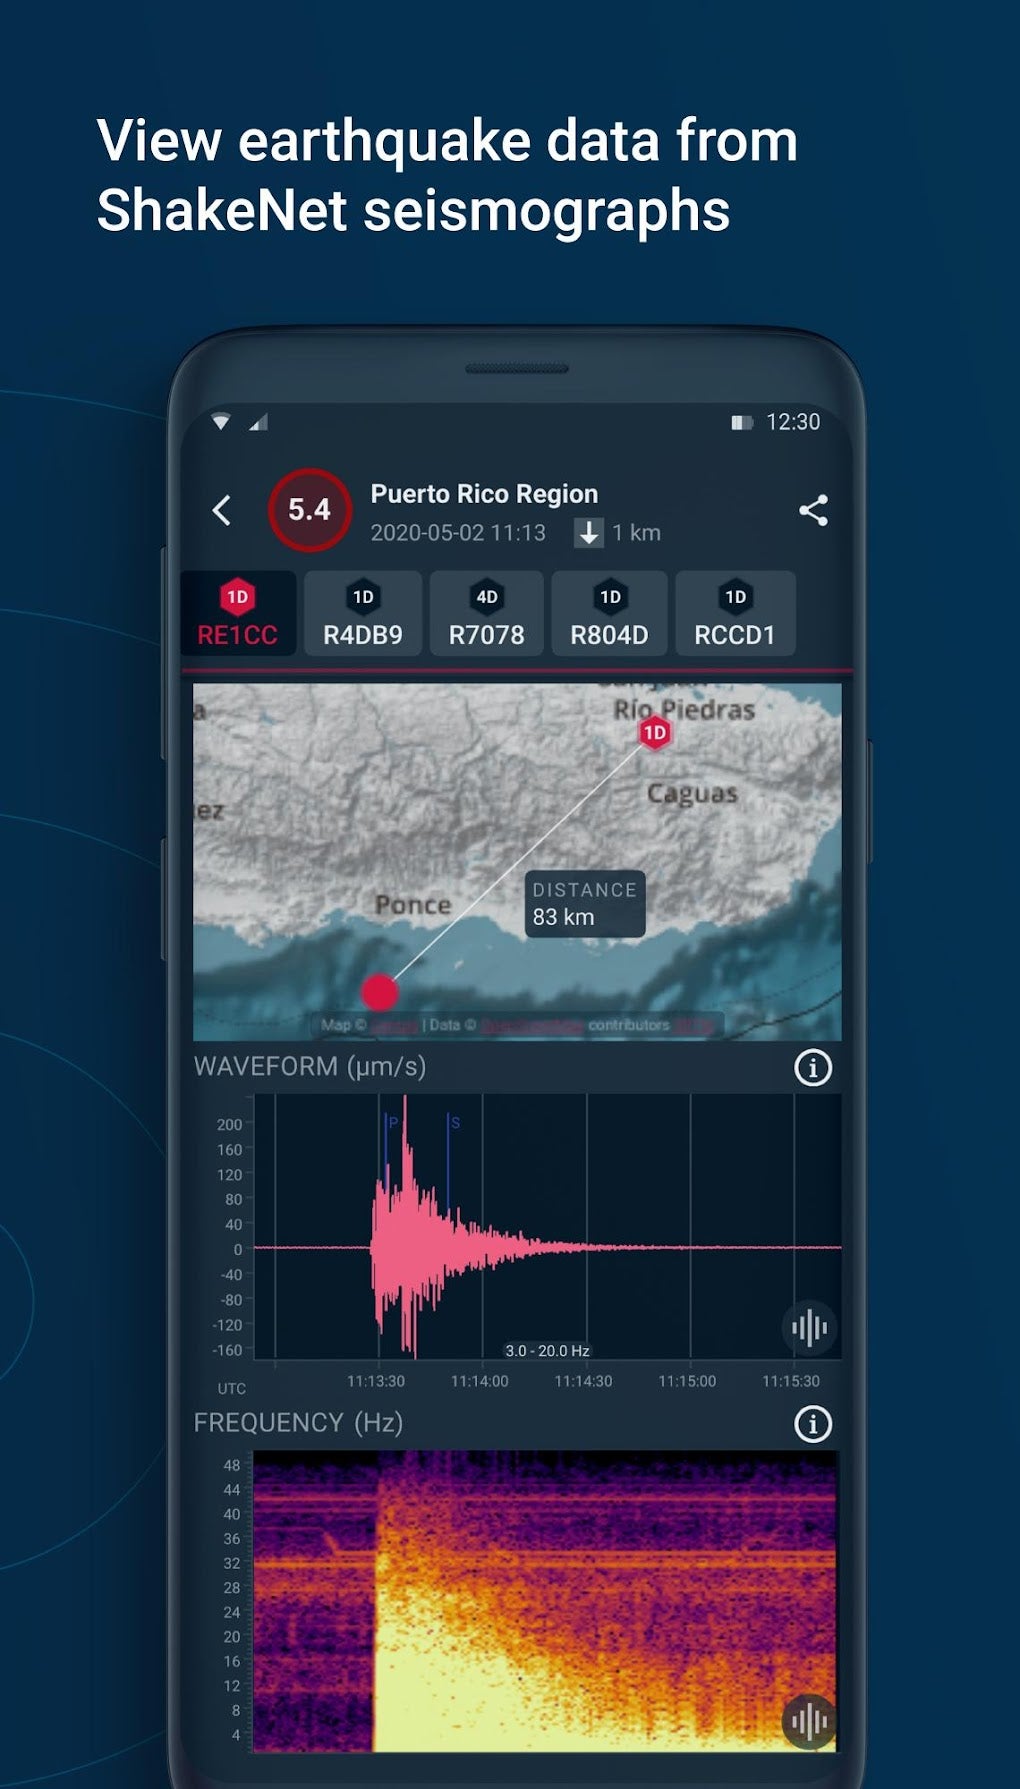This screenshot has height=1789, width=1020.
Task: Tap the battery status icon
Action: (741, 423)
